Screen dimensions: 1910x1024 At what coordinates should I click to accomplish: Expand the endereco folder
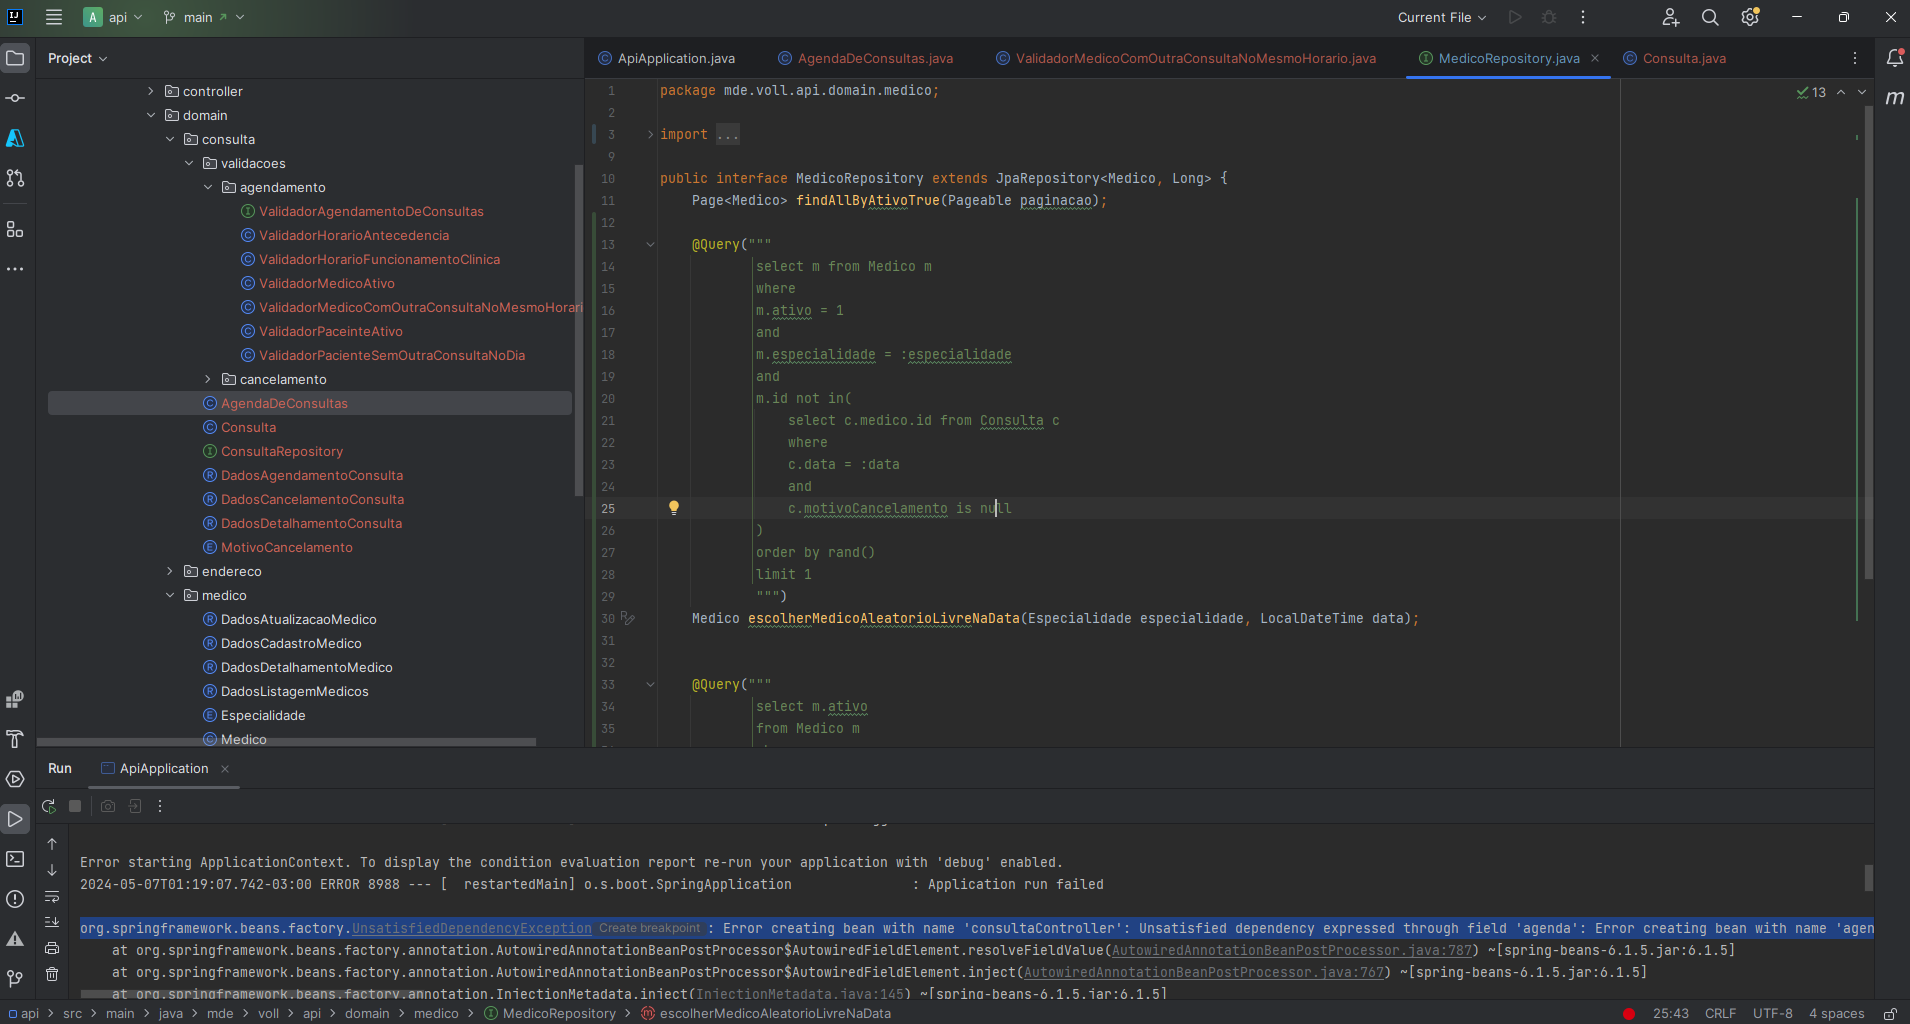(170, 571)
